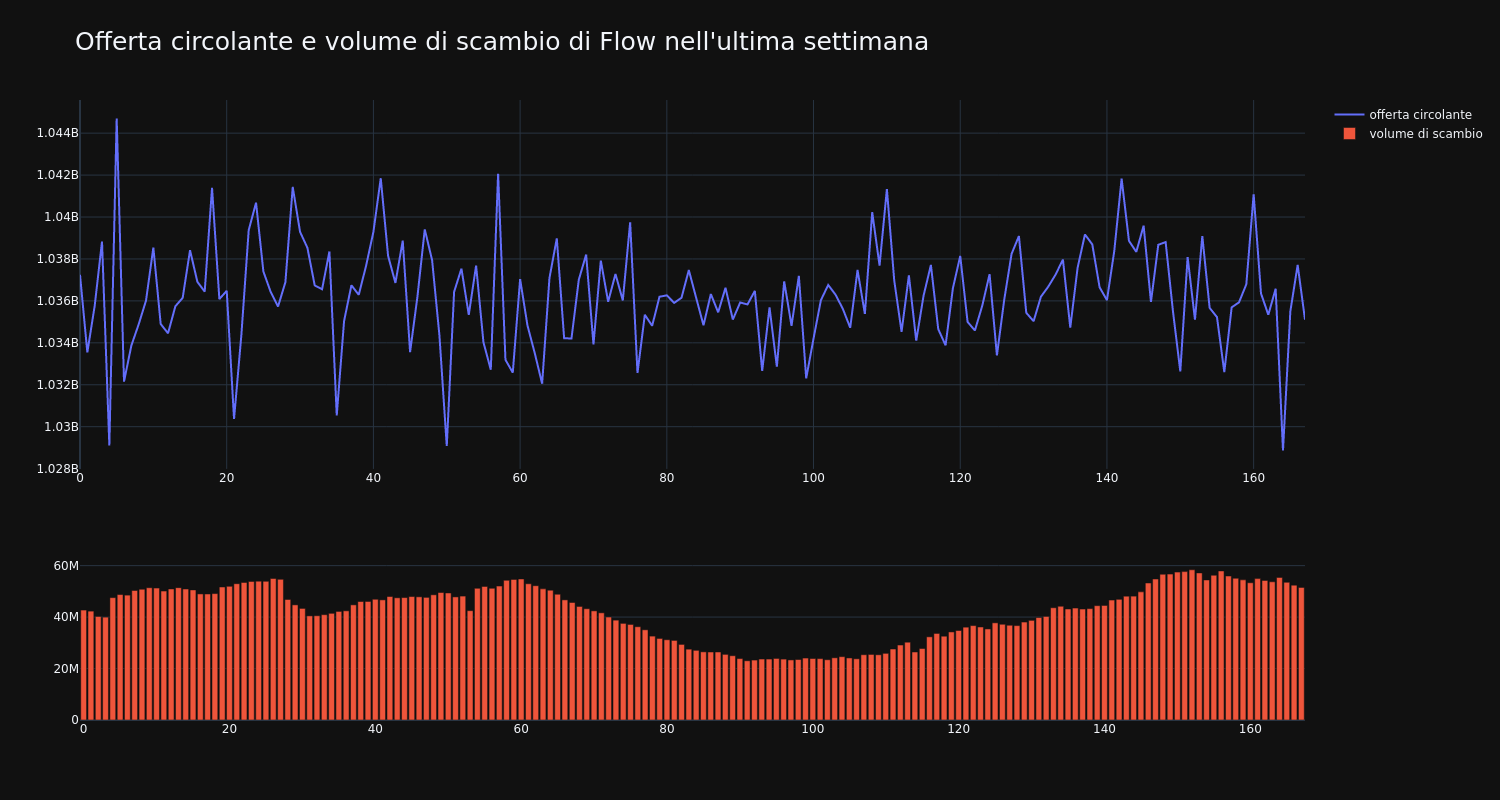Click x-axis tick 120 of the line chart
Screen dimensions: 1500x800
click(x=960, y=479)
